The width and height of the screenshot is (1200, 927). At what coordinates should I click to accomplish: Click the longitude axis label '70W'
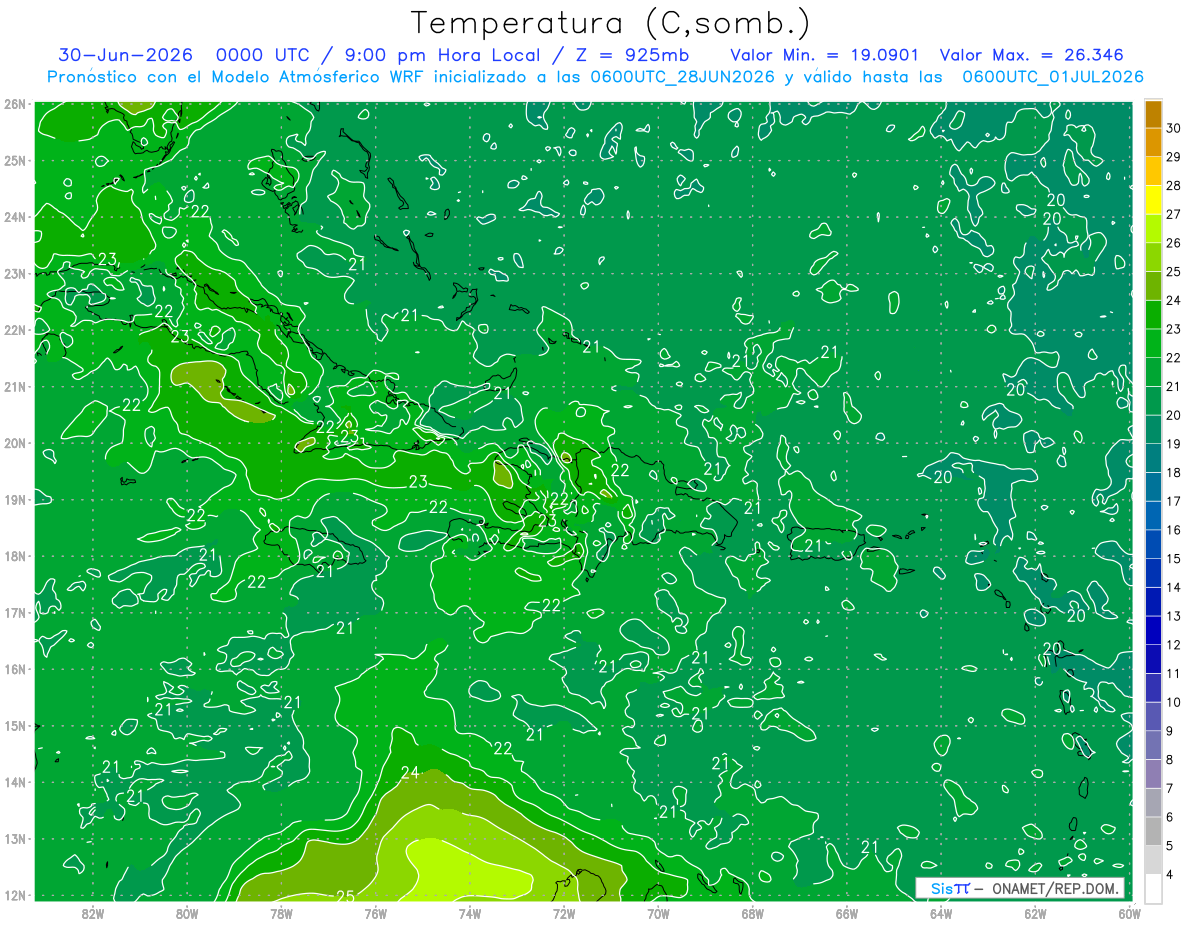click(658, 914)
